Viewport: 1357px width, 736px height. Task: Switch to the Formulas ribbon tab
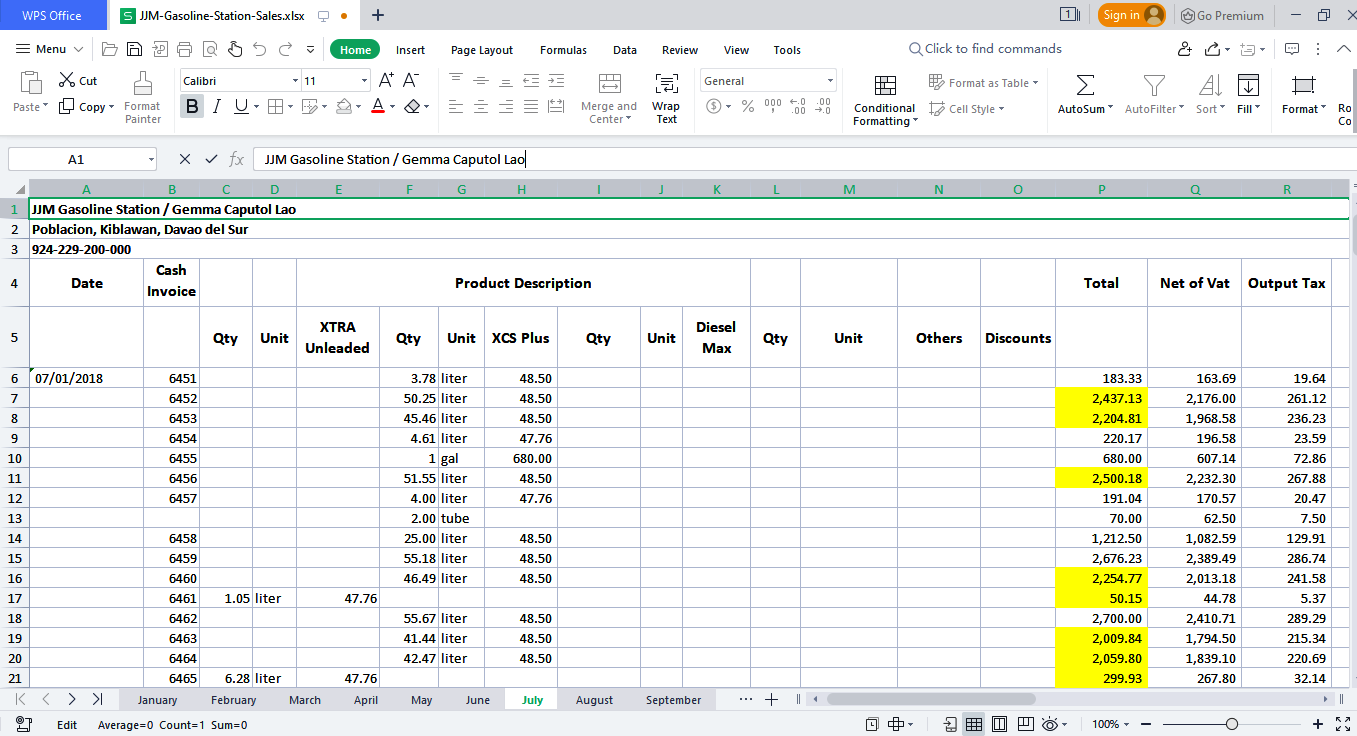tap(563, 50)
